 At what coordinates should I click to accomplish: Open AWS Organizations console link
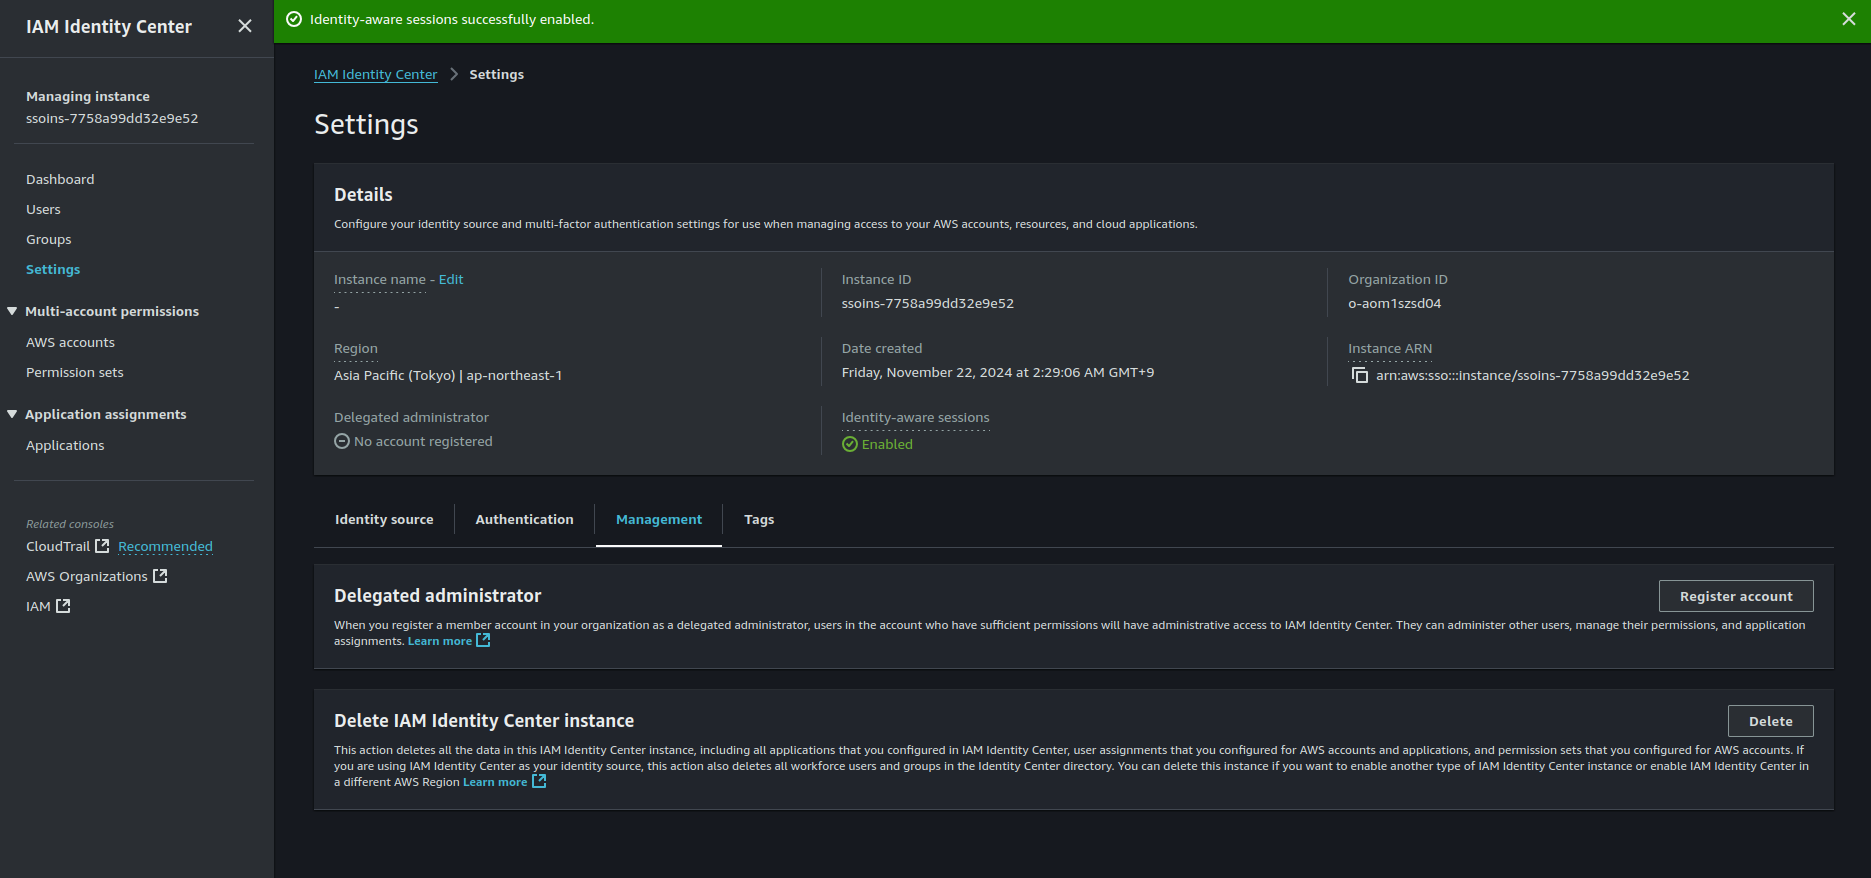[x=87, y=576]
